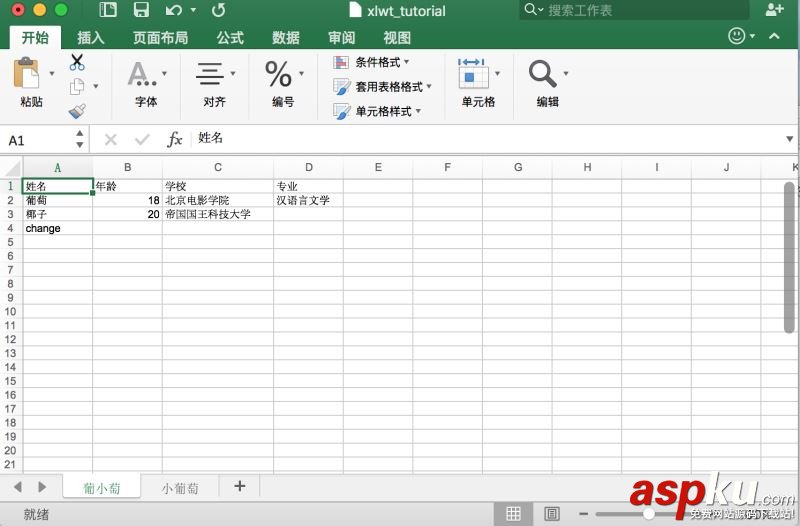Select the cell containing 帝国国王科技大学
The width and height of the screenshot is (800, 526).
point(218,214)
